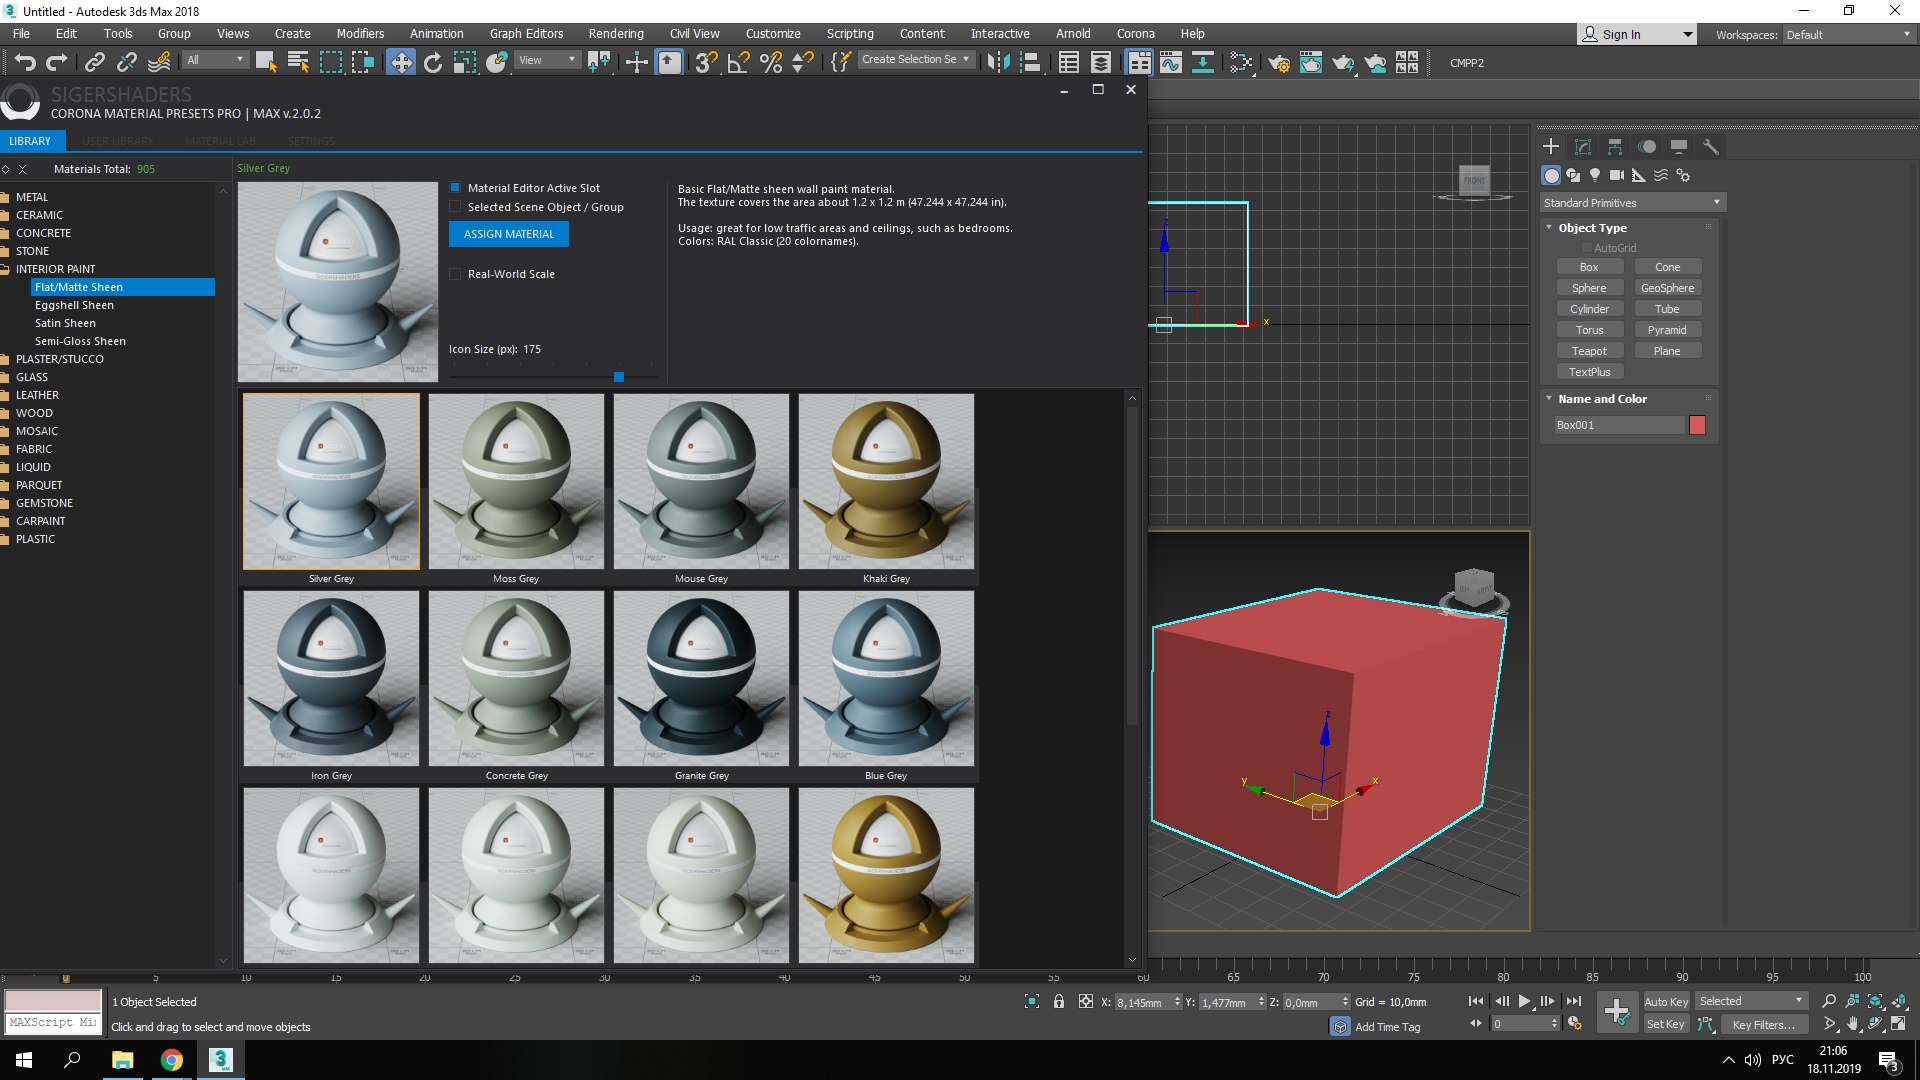This screenshot has height=1080, width=1920.
Task: Select the Standard Primitives dropdown
Action: coord(1633,202)
